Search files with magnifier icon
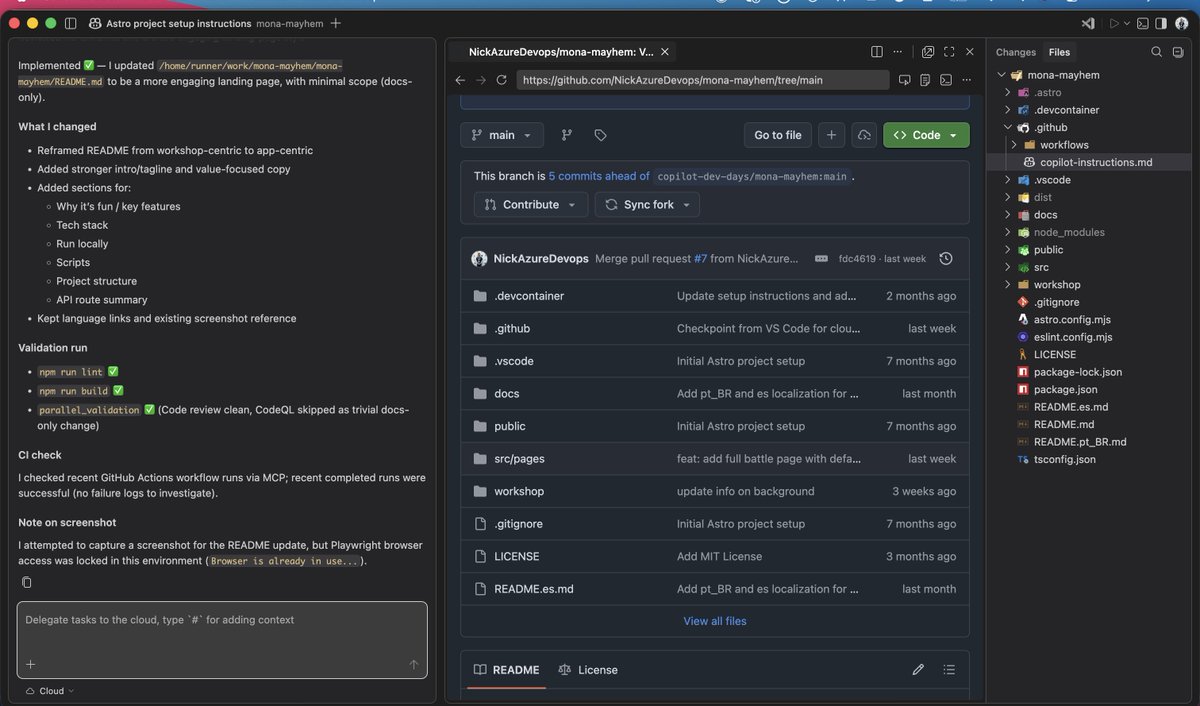 click(1156, 52)
